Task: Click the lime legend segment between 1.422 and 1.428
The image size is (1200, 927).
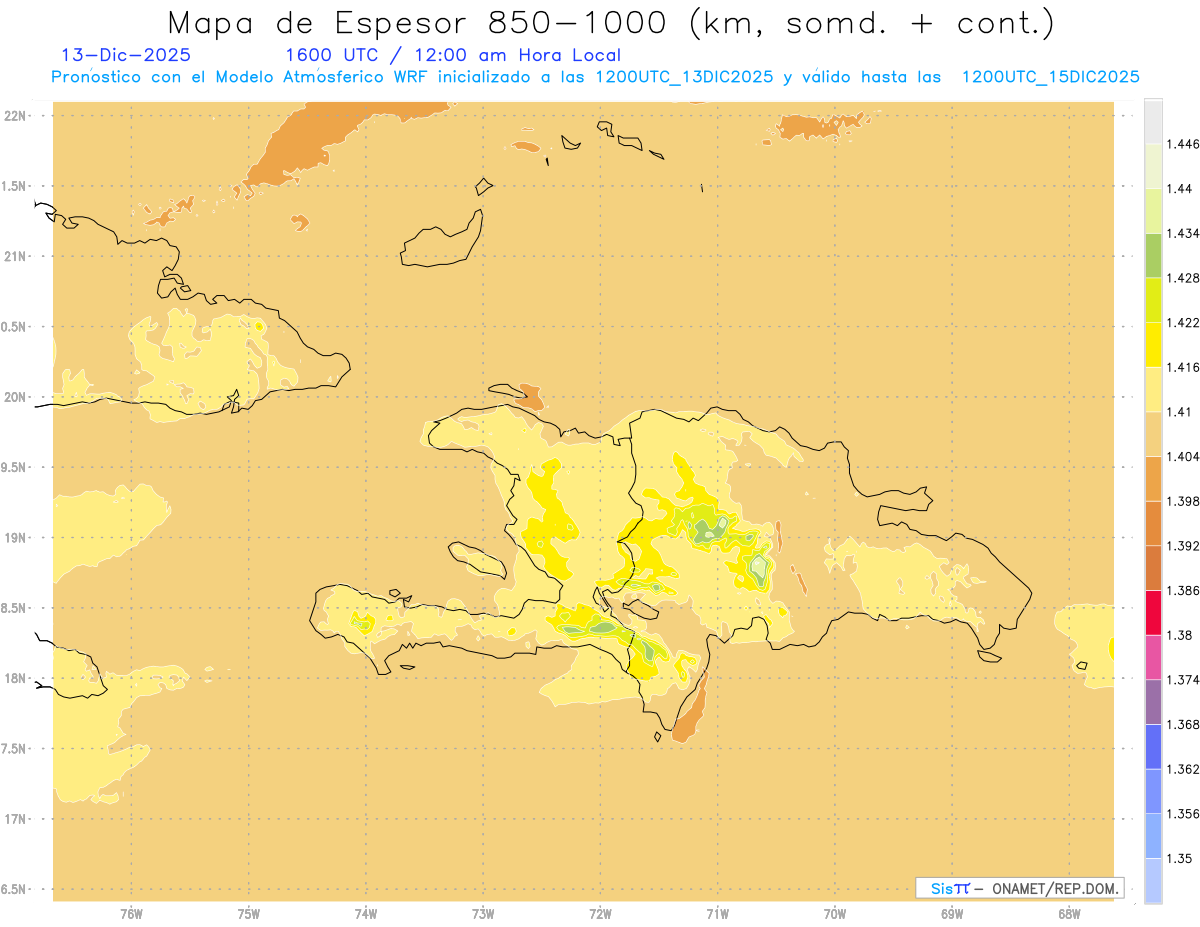Action: click(1153, 300)
